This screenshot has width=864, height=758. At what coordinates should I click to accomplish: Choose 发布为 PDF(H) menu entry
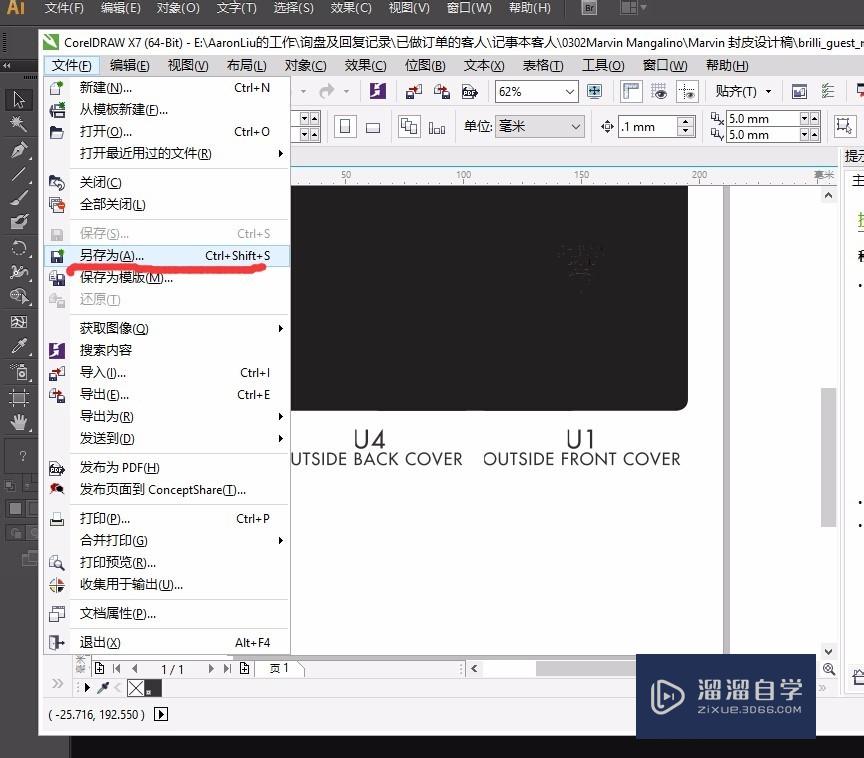(x=166, y=468)
